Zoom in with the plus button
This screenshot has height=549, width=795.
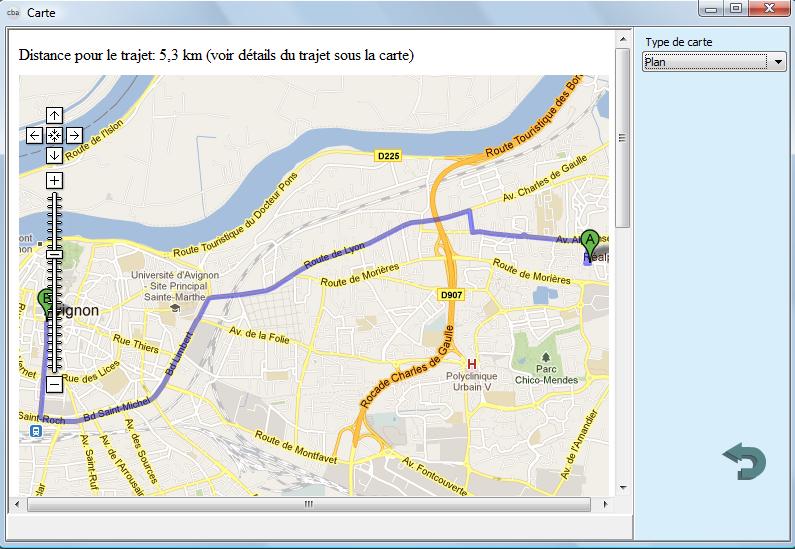(54, 180)
